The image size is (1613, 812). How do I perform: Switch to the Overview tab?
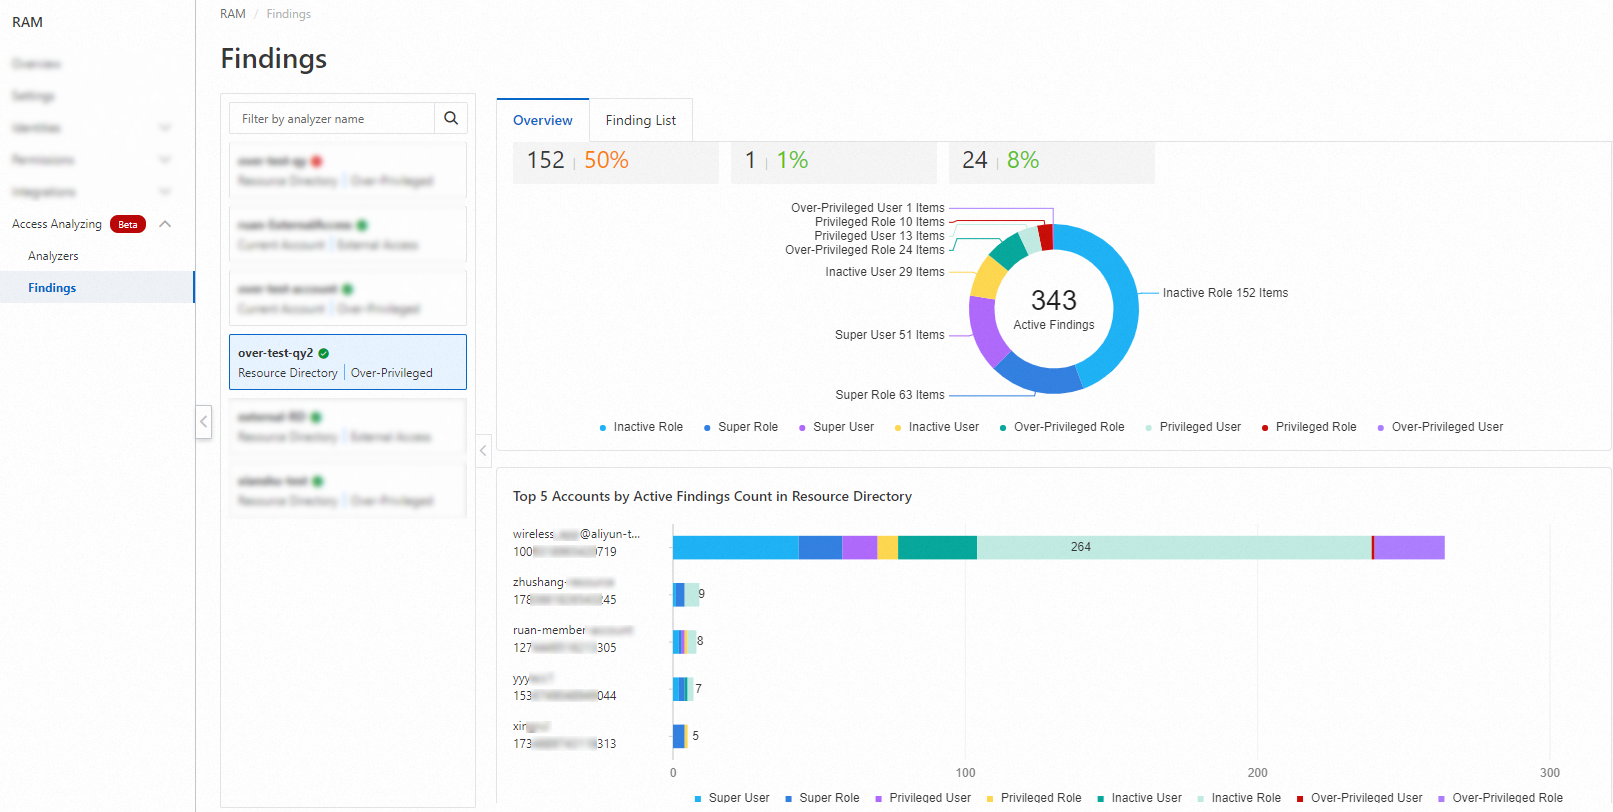coord(543,120)
